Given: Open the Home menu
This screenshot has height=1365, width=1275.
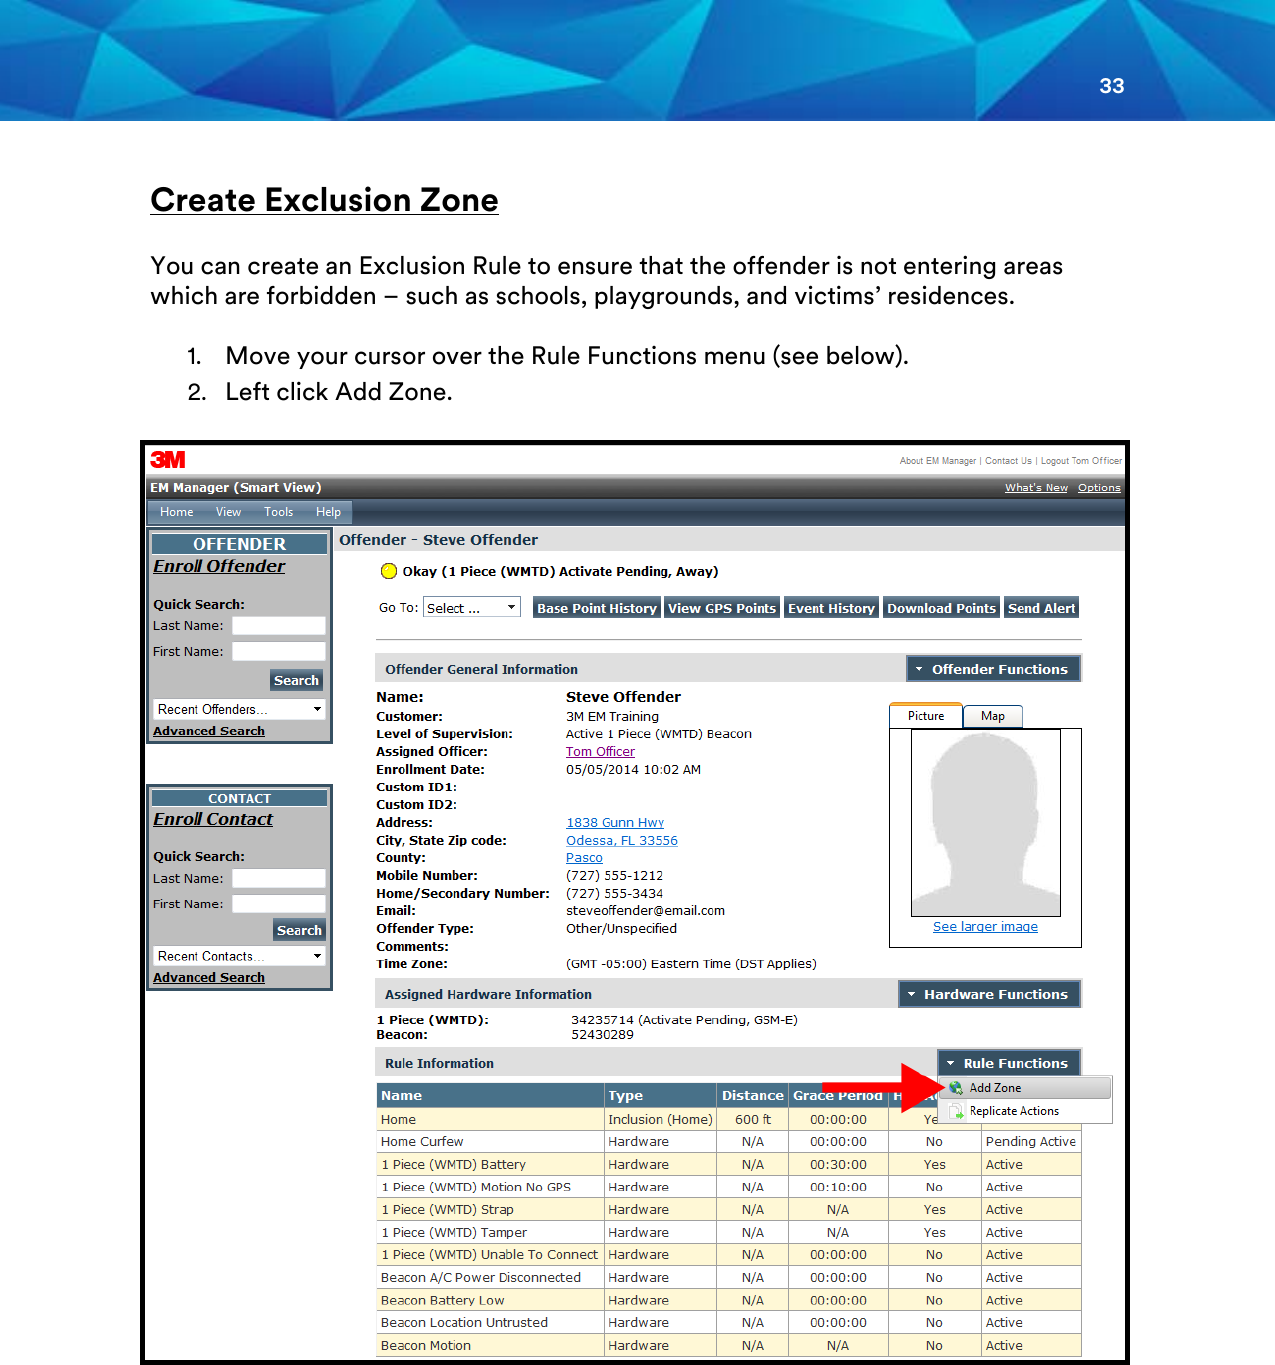Looking at the screenshot, I should tap(177, 512).
